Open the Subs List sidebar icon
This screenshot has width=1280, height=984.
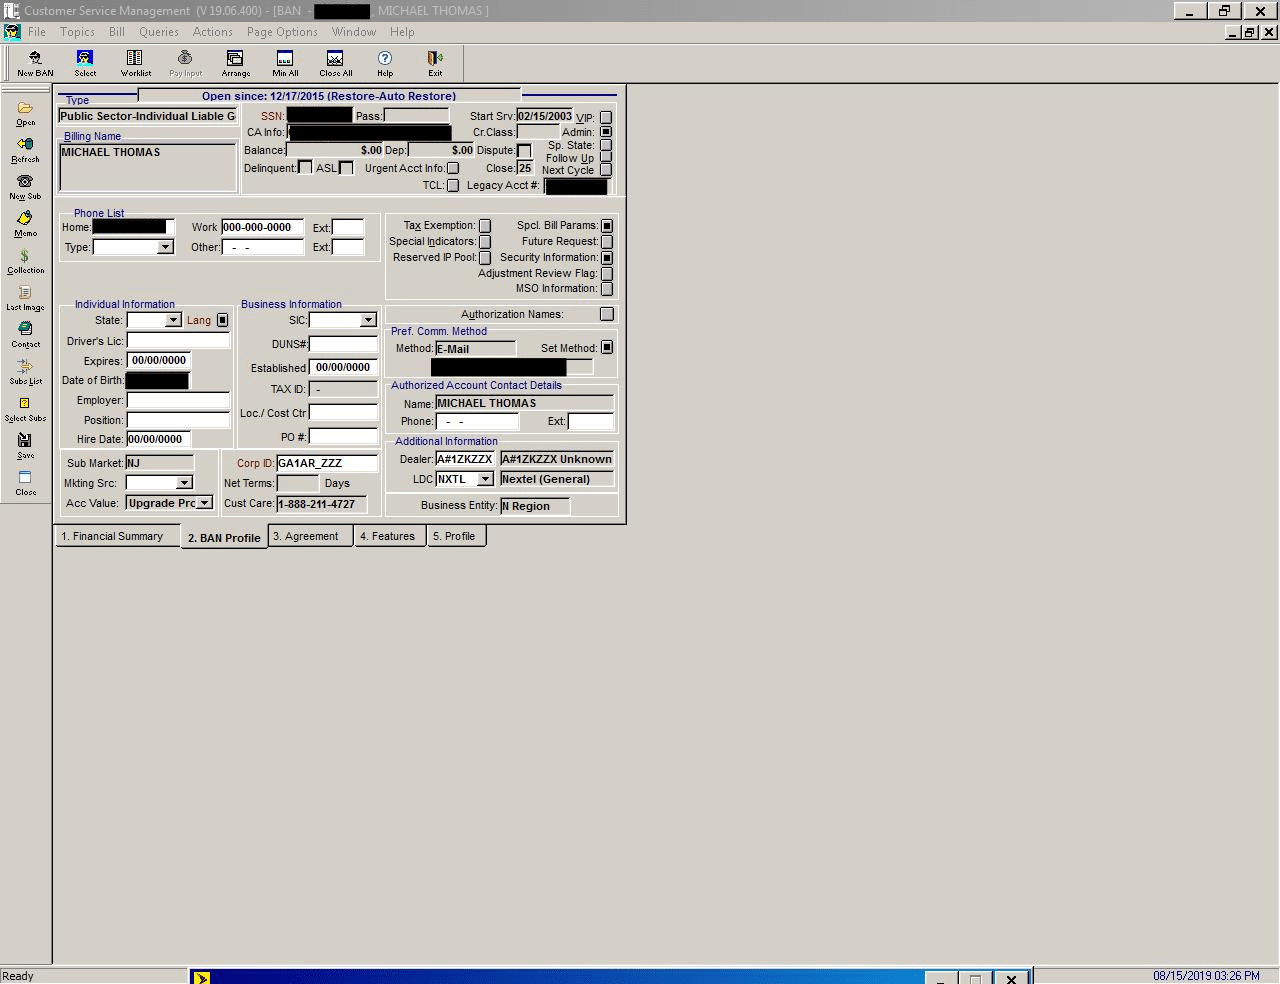(x=25, y=372)
